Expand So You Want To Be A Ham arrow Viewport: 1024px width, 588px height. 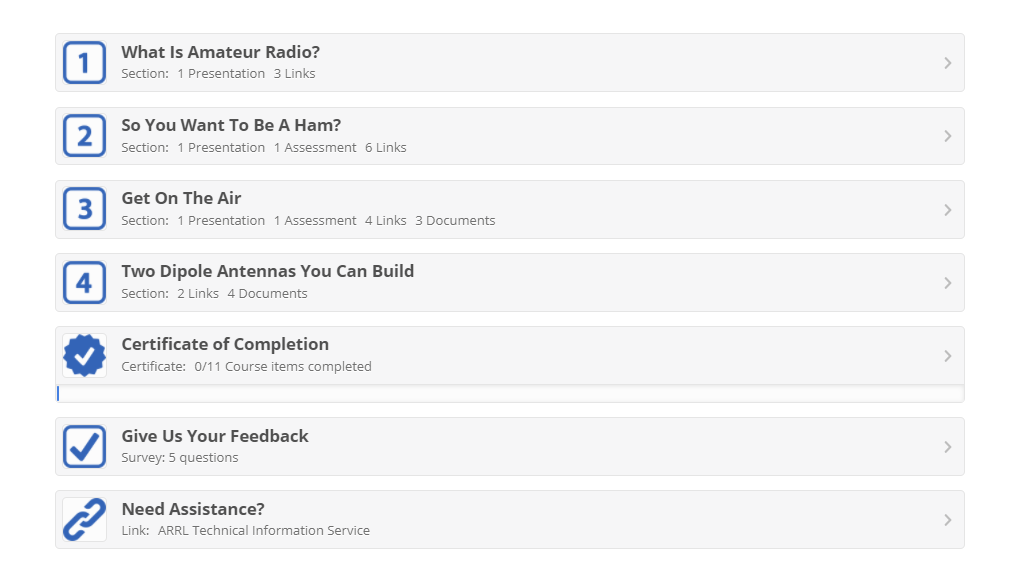947,136
